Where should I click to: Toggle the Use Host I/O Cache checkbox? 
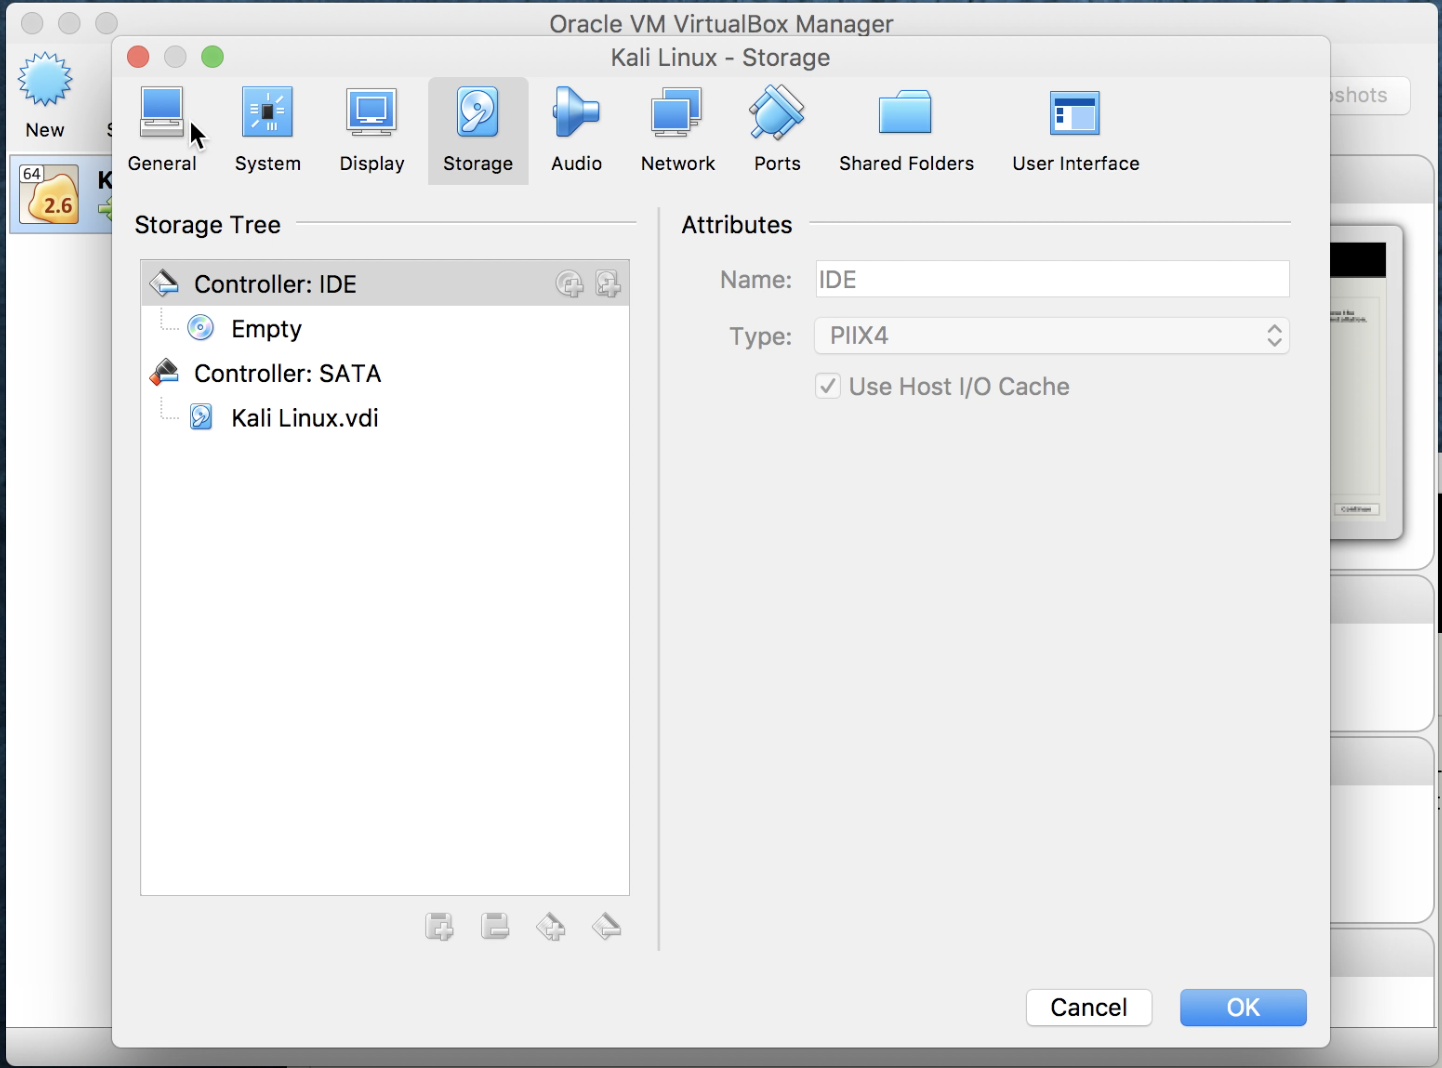(828, 386)
